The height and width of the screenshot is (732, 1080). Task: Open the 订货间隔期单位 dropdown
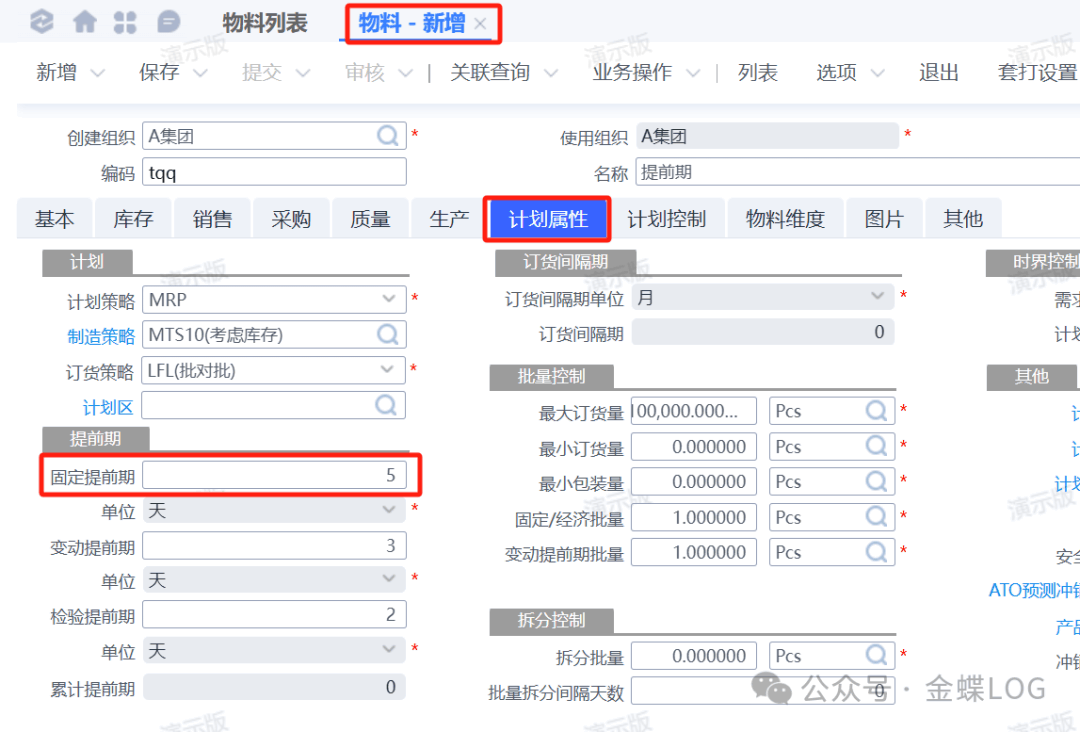click(x=877, y=297)
